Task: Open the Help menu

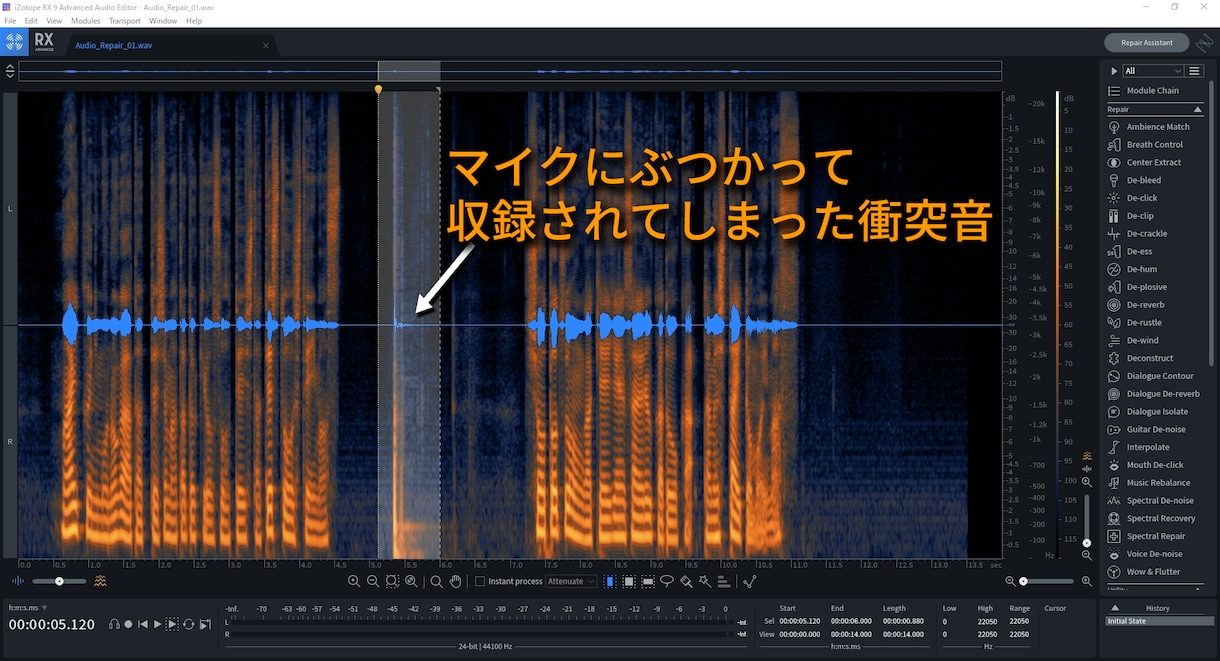Action: 194,20
